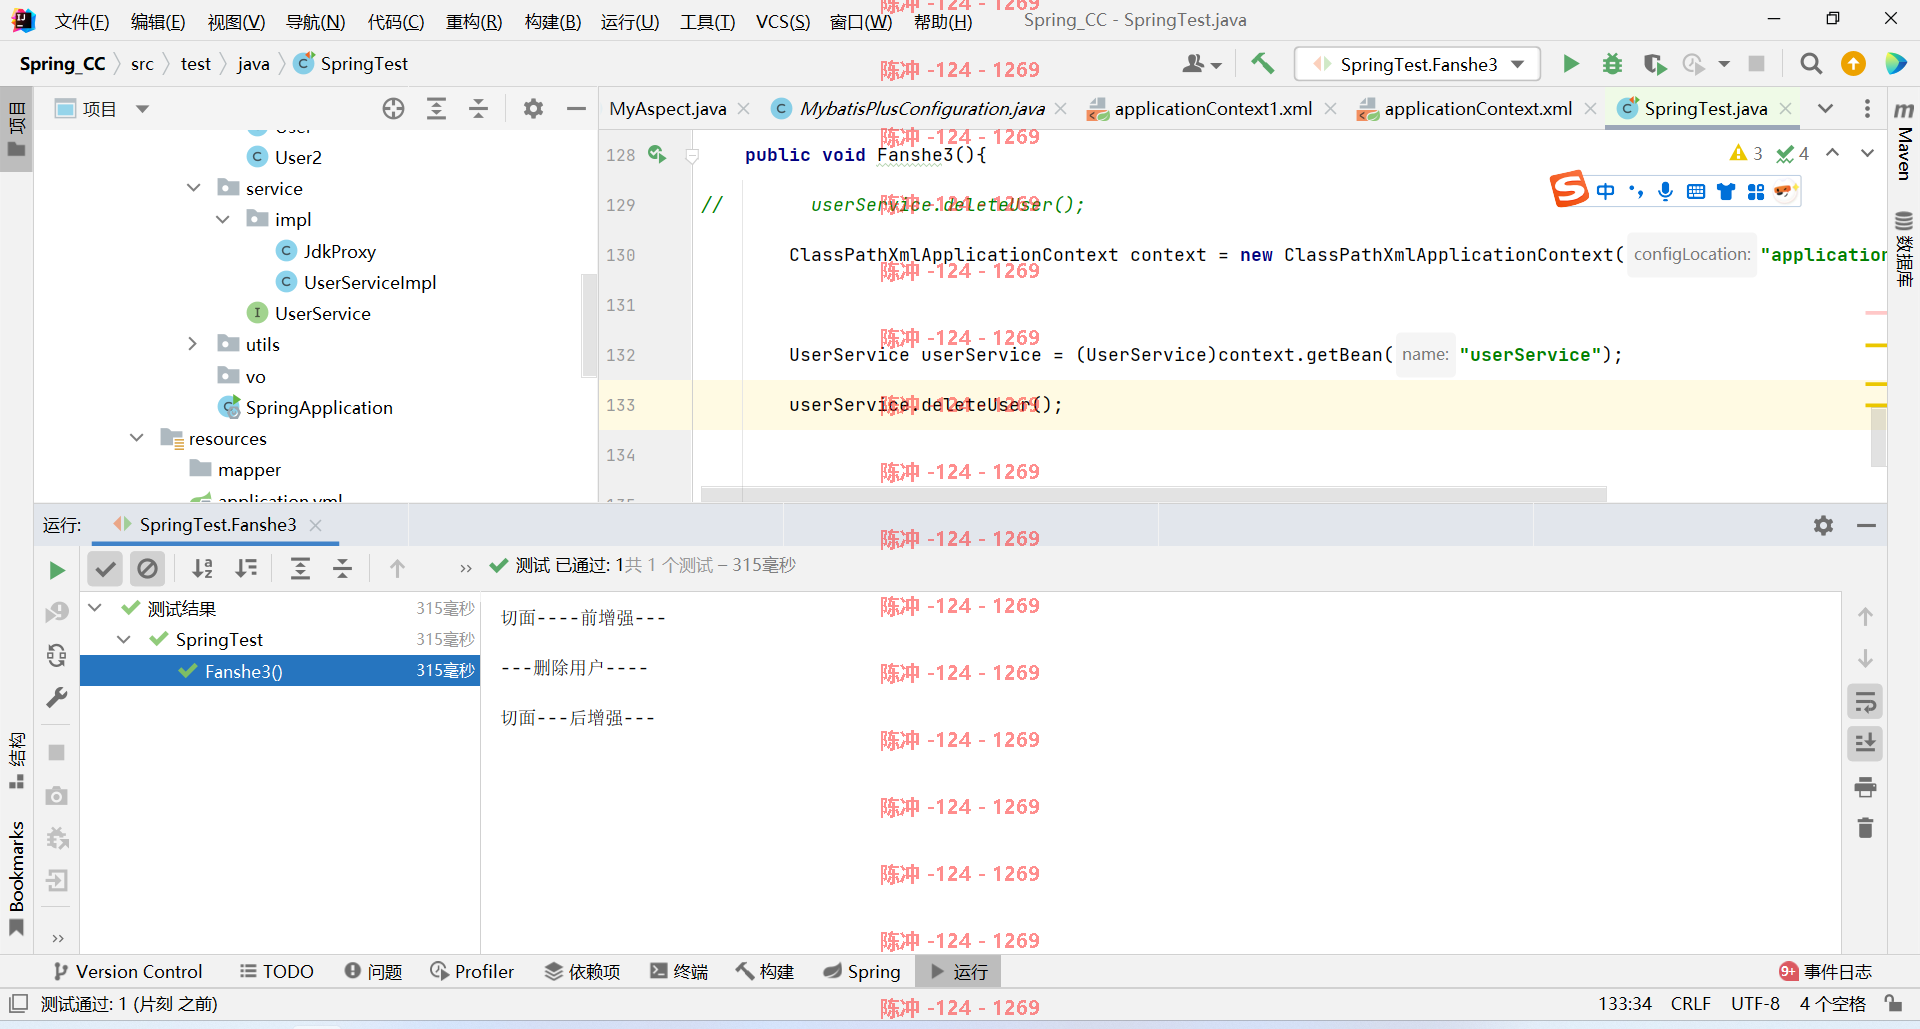Screen dimensions: 1920x1029
Task: Click the orange update arrow icon
Action: tap(1853, 64)
